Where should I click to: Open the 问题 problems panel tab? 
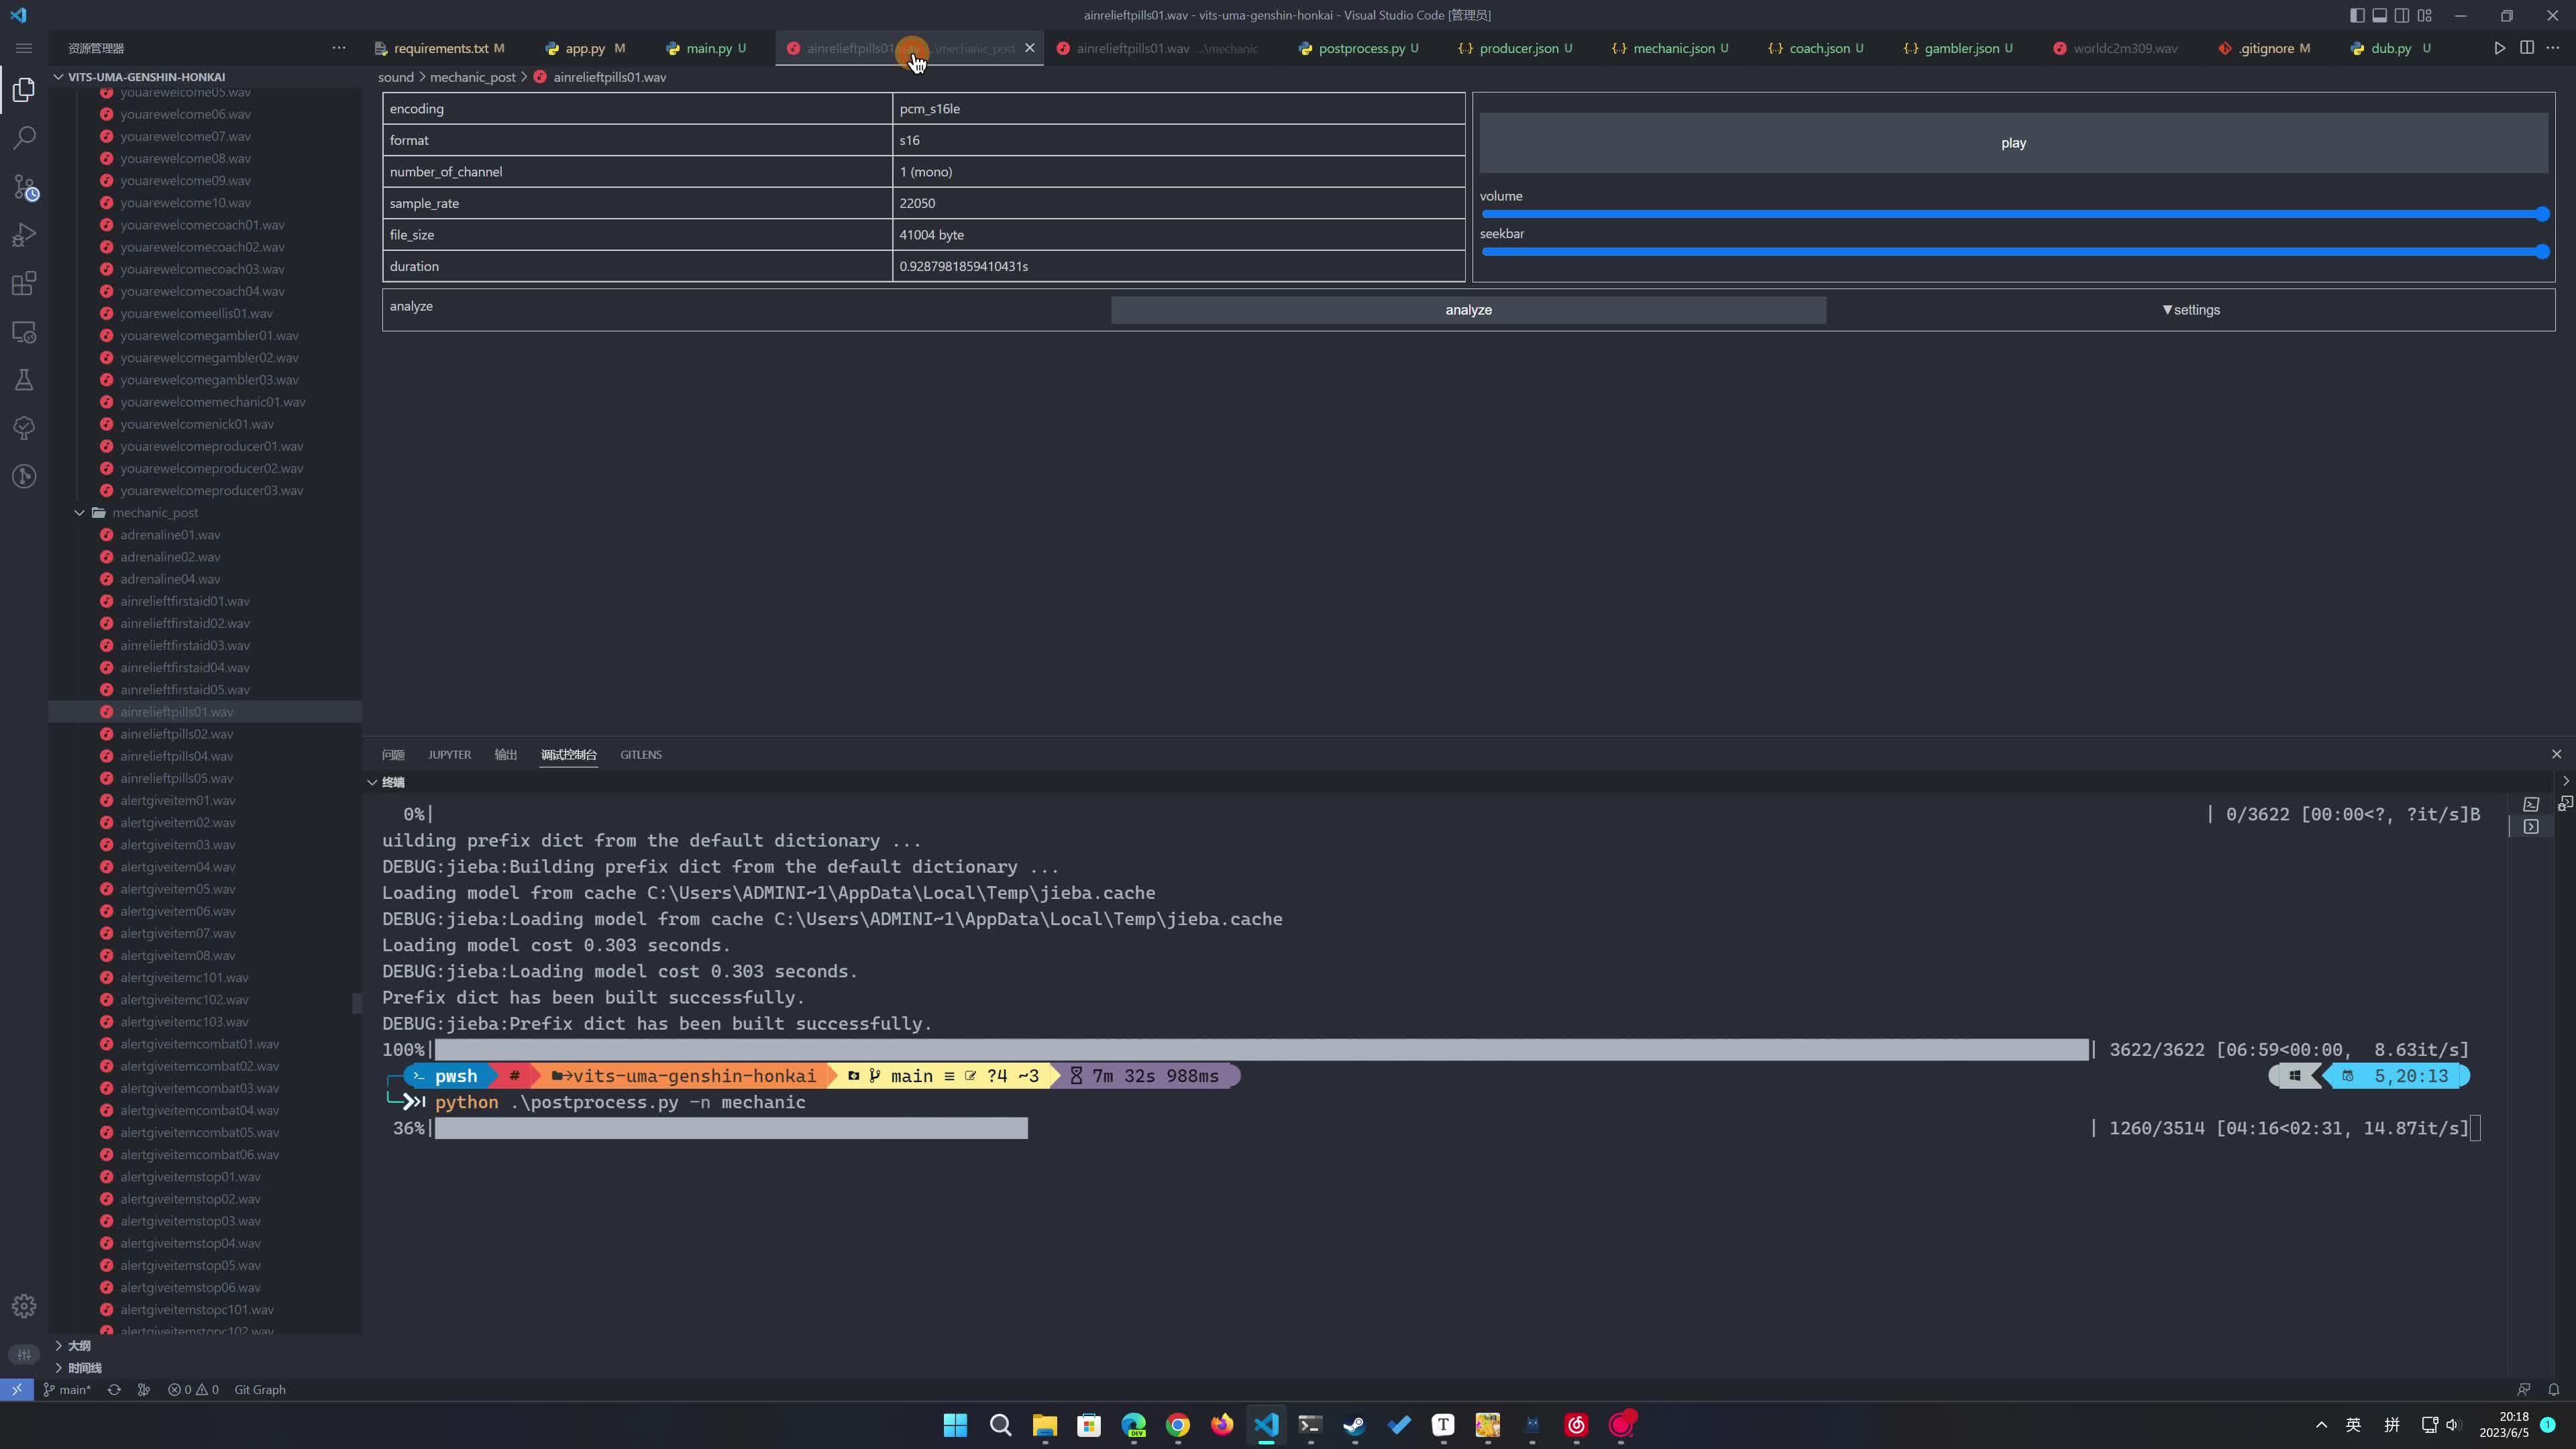pos(393,755)
